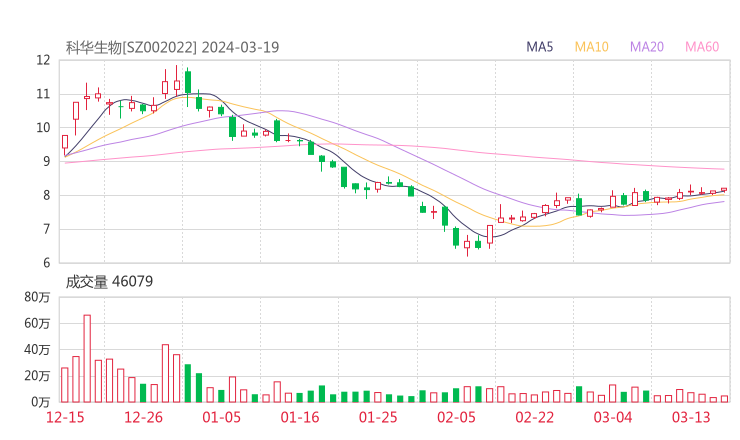Click the 80万 volume axis label
This screenshot has height=440, width=740.
[37, 297]
